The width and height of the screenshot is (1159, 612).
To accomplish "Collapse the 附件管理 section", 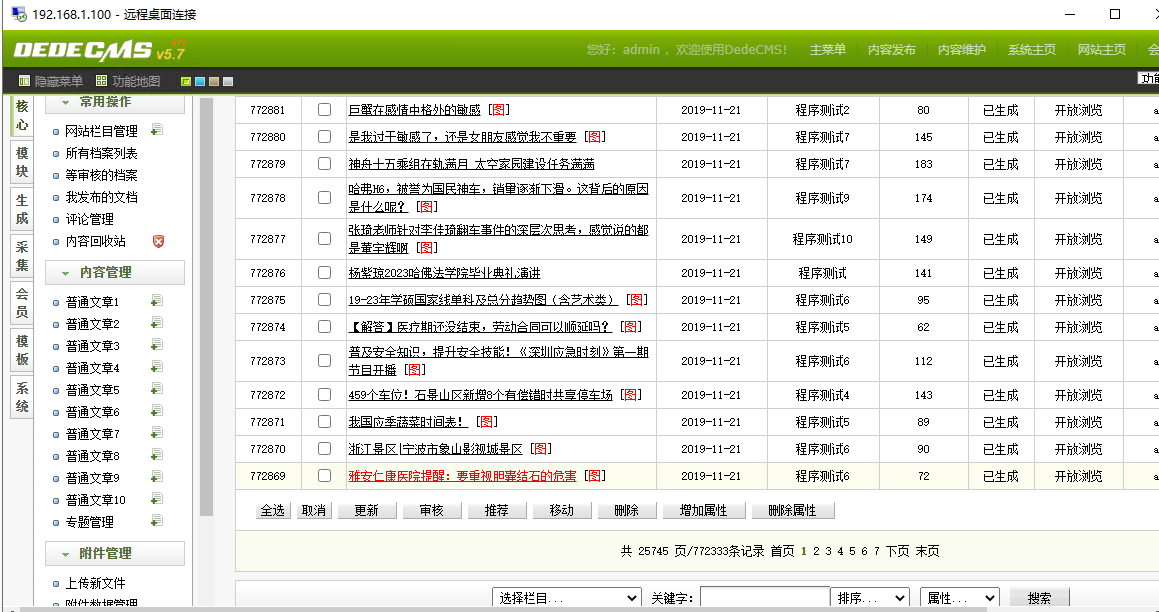I will (65, 554).
